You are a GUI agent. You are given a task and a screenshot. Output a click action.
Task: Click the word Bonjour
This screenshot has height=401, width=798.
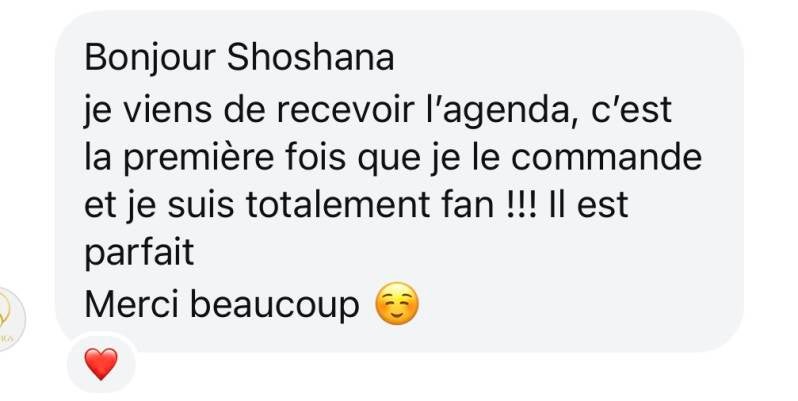[150, 60]
